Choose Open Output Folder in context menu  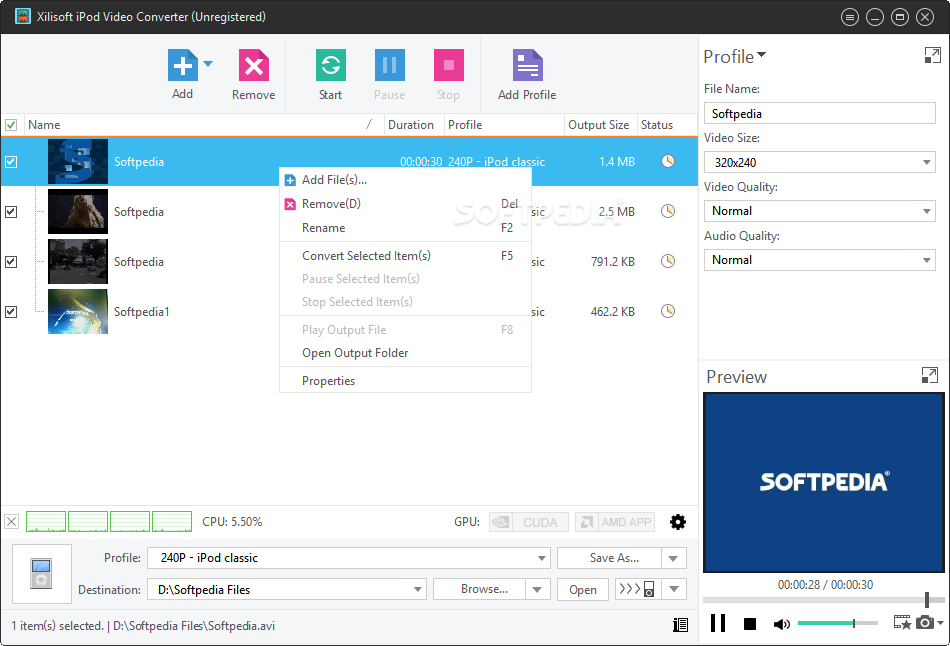[x=405, y=353]
